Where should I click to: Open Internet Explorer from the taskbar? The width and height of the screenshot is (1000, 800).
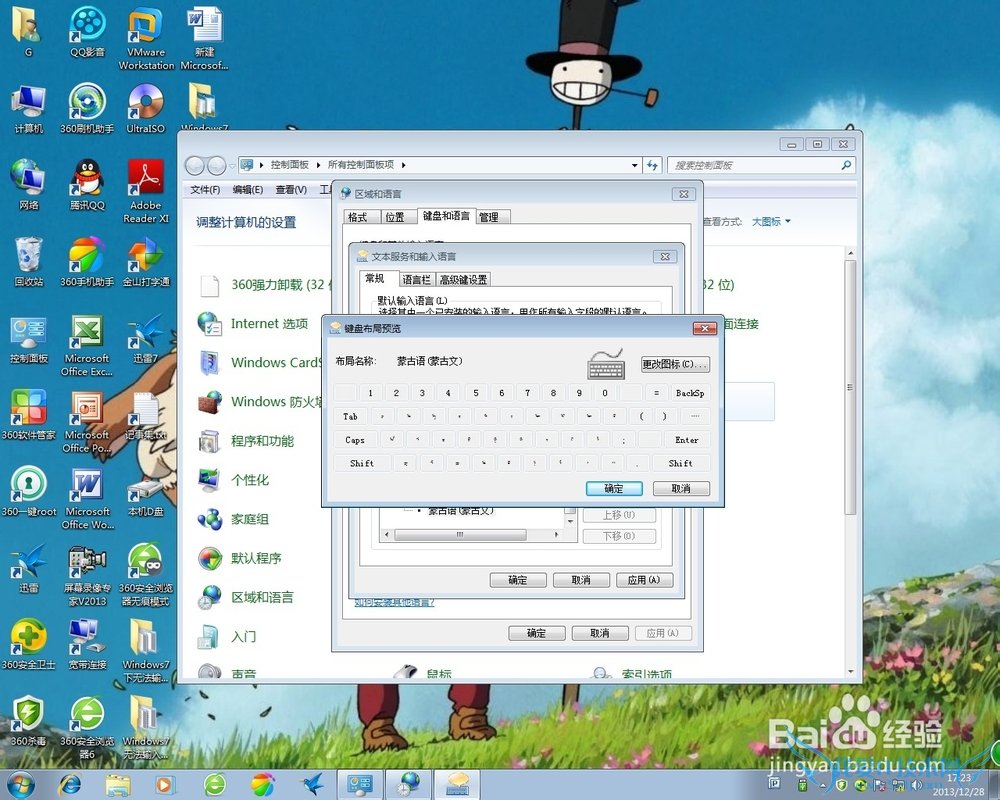(70, 784)
